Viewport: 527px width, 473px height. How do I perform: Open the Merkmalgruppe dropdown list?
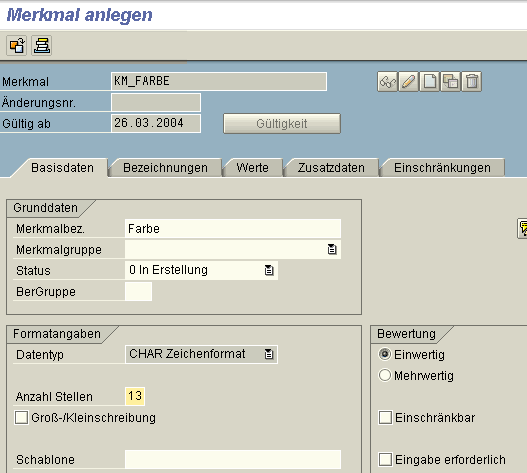tap(332, 249)
